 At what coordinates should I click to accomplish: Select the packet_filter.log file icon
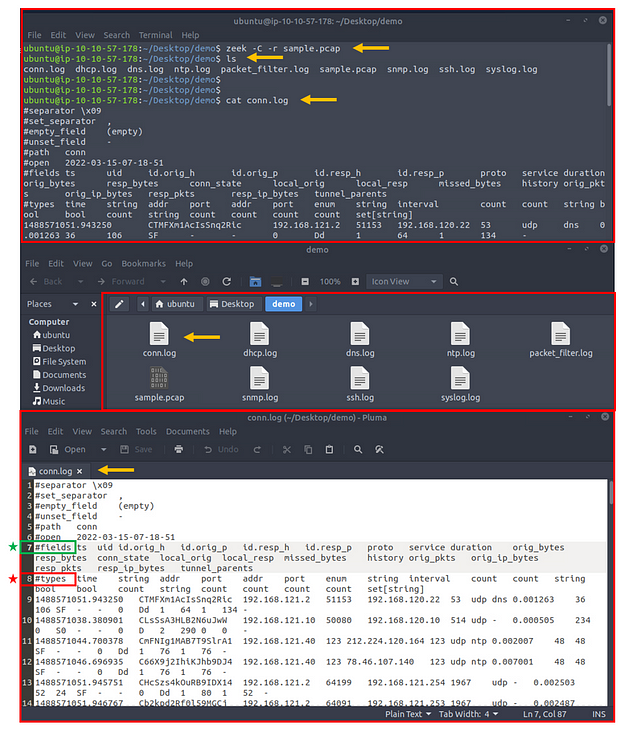(x=560, y=339)
